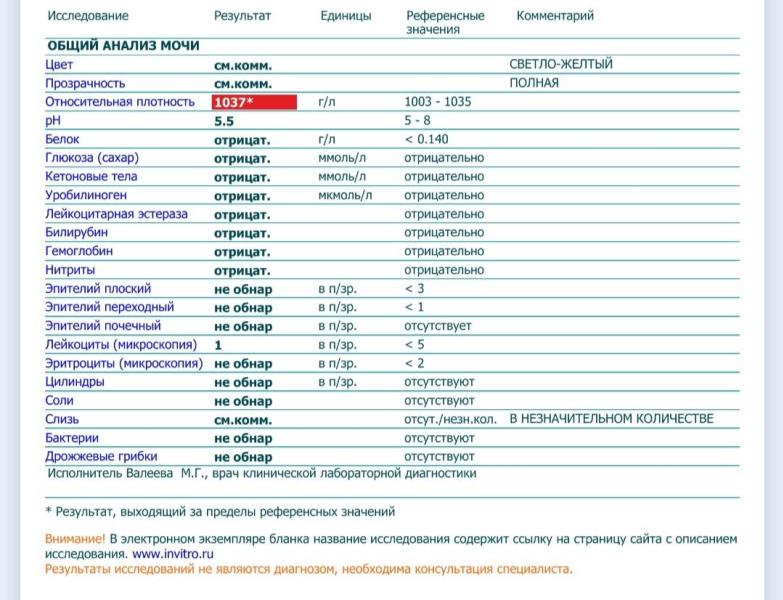Click the "Исследование" column header
Image resolution: width=783 pixels, height=600 pixels.
click(x=87, y=16)
